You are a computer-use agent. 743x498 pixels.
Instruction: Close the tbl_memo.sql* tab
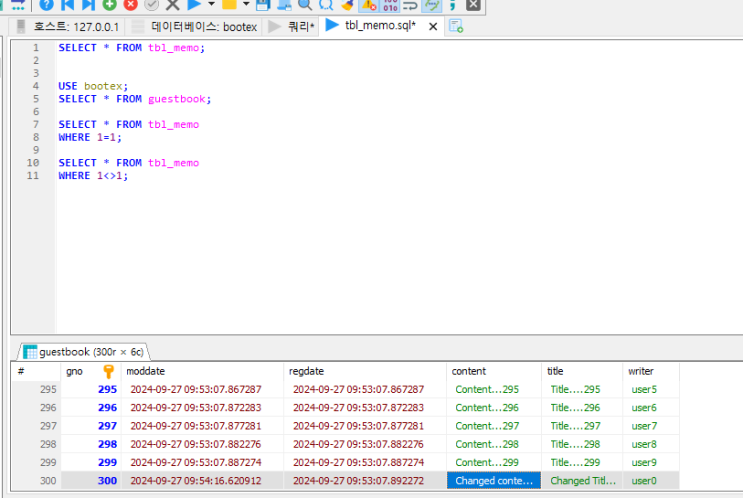pos(433,27)
